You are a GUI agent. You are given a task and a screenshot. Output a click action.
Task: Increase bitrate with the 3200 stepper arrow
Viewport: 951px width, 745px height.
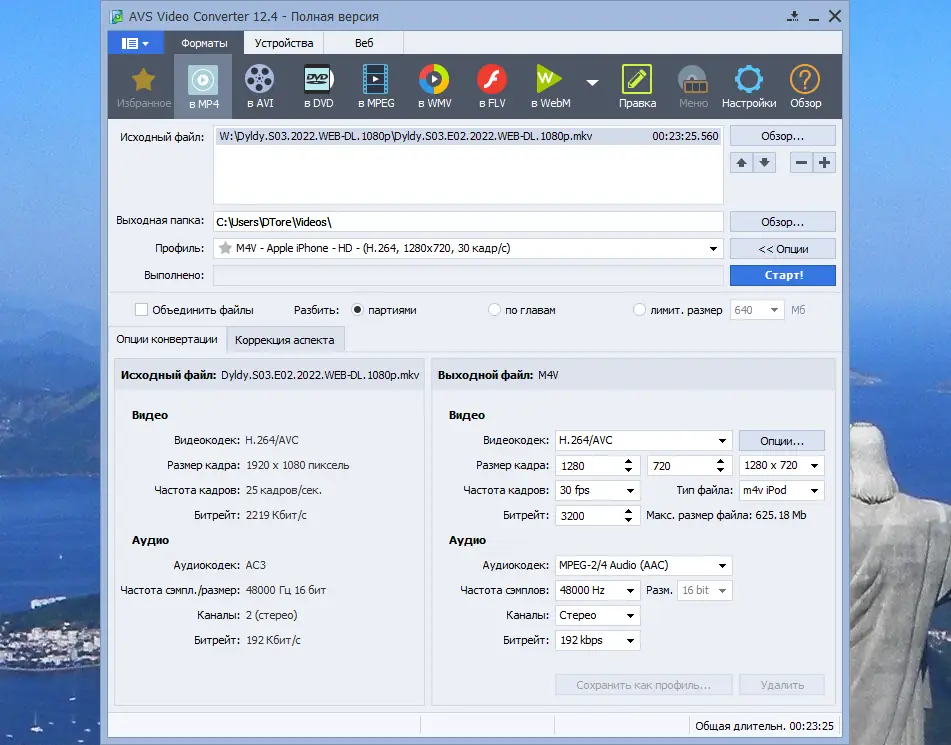tap(627, 510)
